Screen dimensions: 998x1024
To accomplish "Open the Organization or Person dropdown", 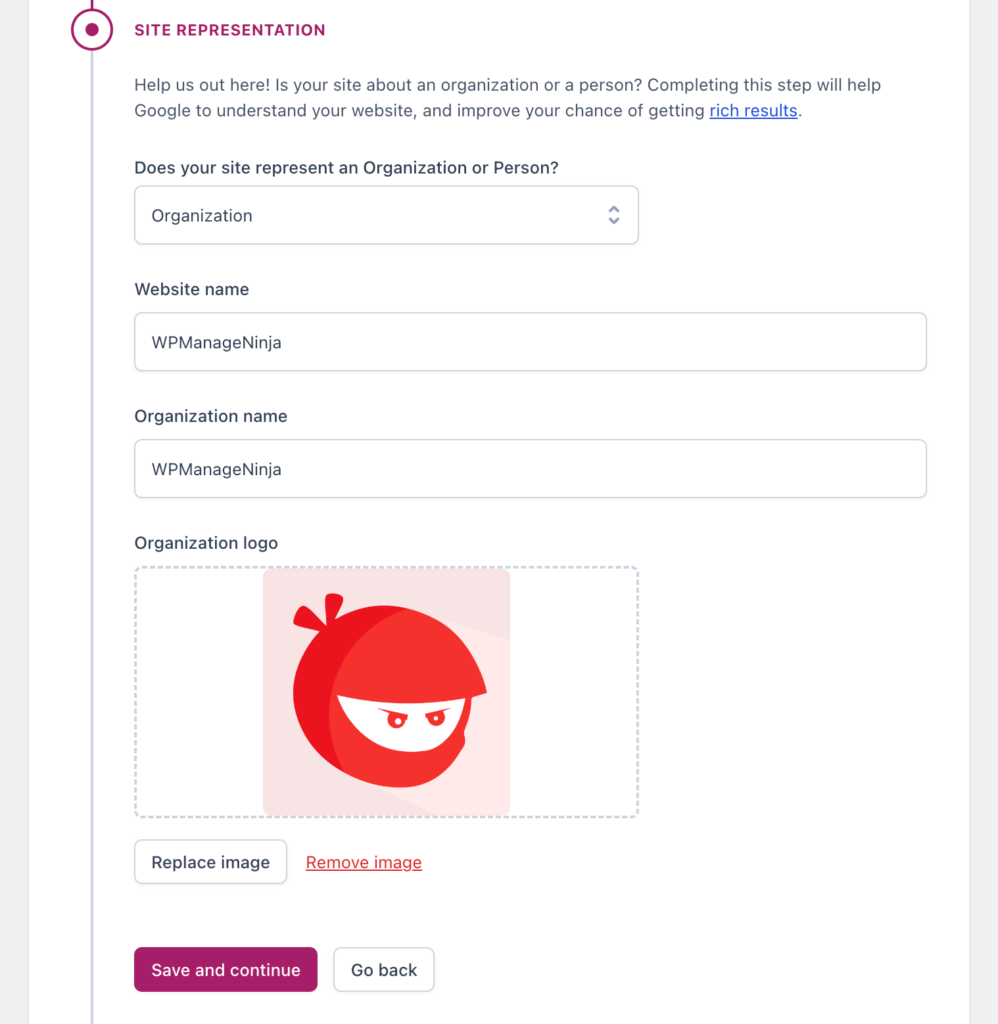I will point(386,214).
